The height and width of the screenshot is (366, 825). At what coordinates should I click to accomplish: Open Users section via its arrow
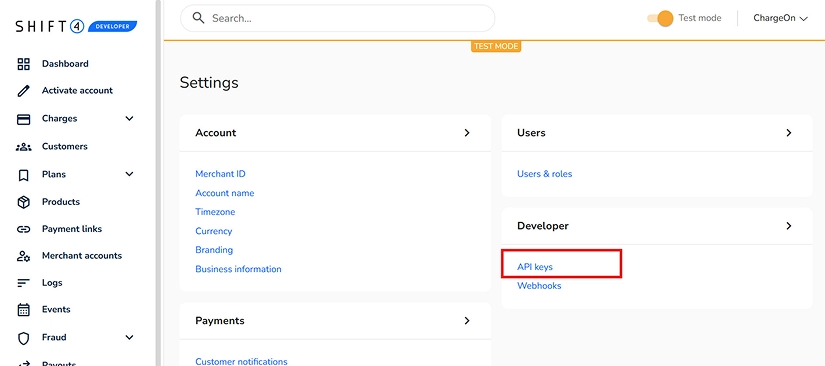pyautogui.click(x=789, y=133)
